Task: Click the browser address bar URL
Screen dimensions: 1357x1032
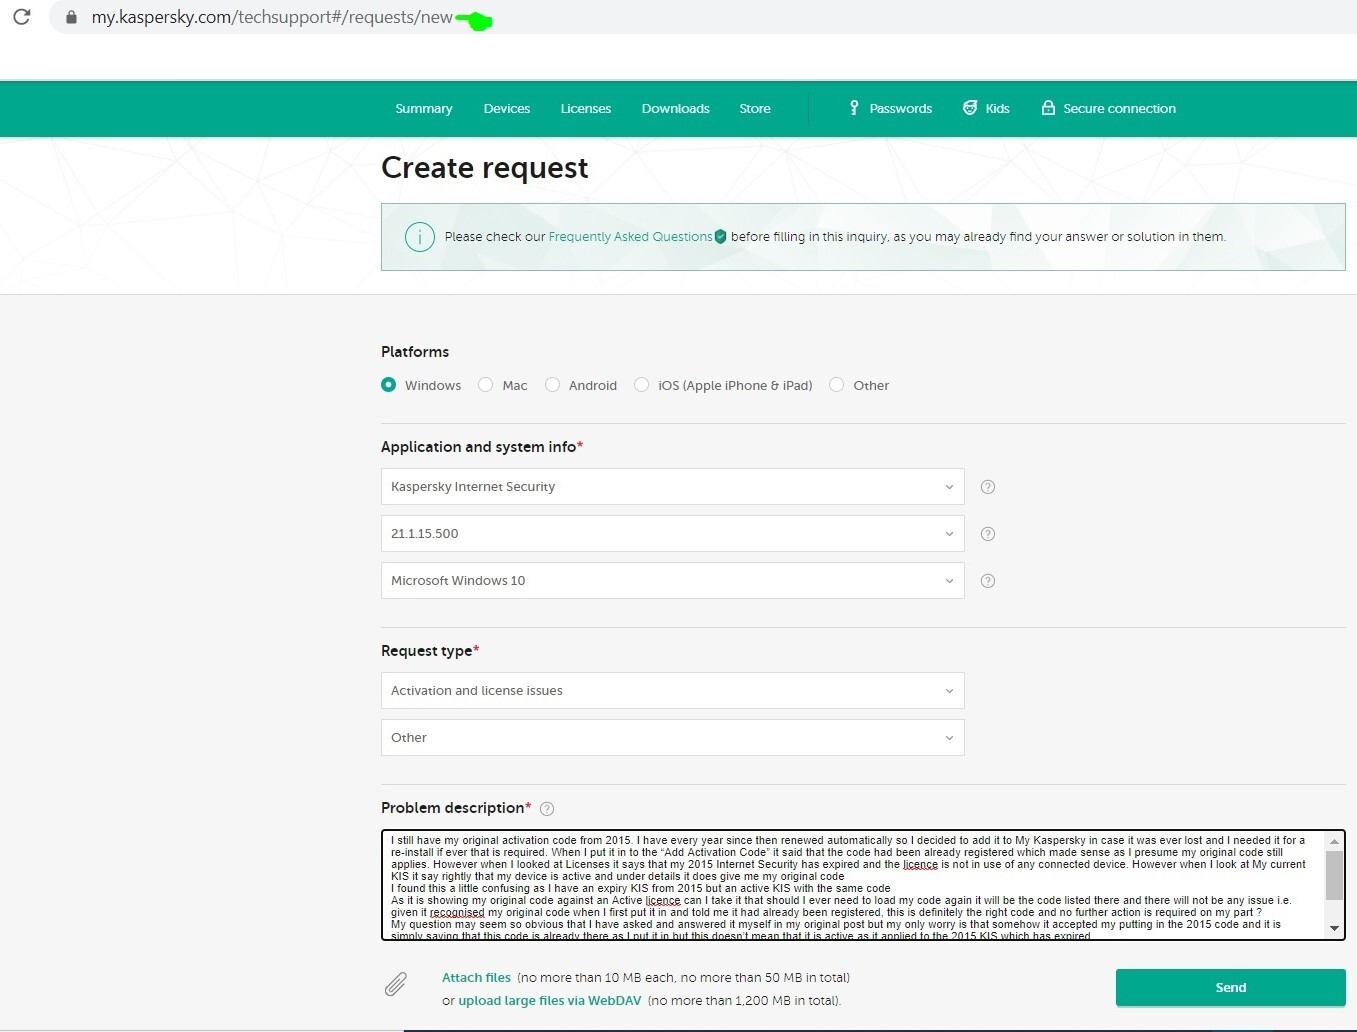Action: (x=272, y=17)
